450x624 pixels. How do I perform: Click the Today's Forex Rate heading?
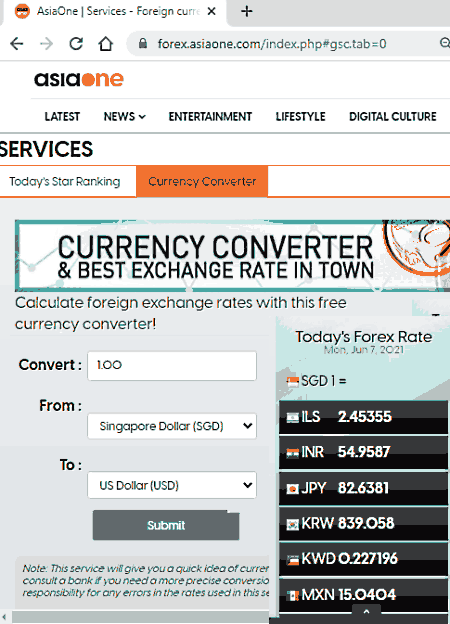point(363,337)
